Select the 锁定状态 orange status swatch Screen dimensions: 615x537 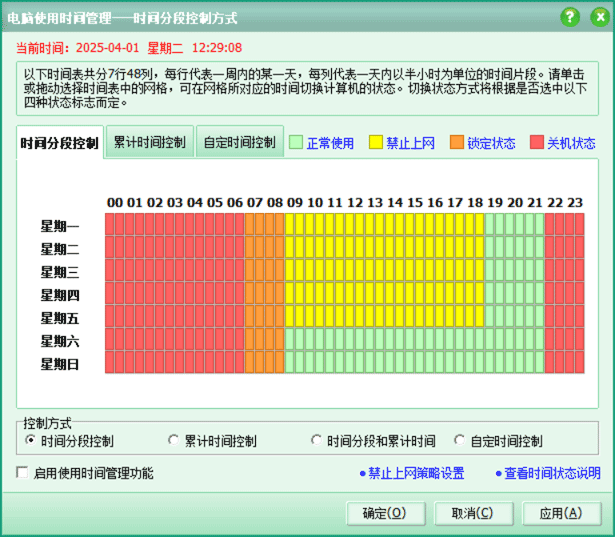(x=457, y=143)
